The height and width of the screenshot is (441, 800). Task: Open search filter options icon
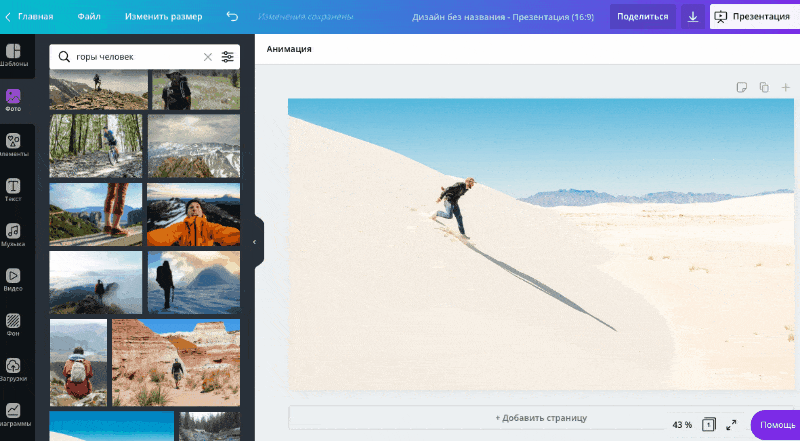[x=227, y=57]
